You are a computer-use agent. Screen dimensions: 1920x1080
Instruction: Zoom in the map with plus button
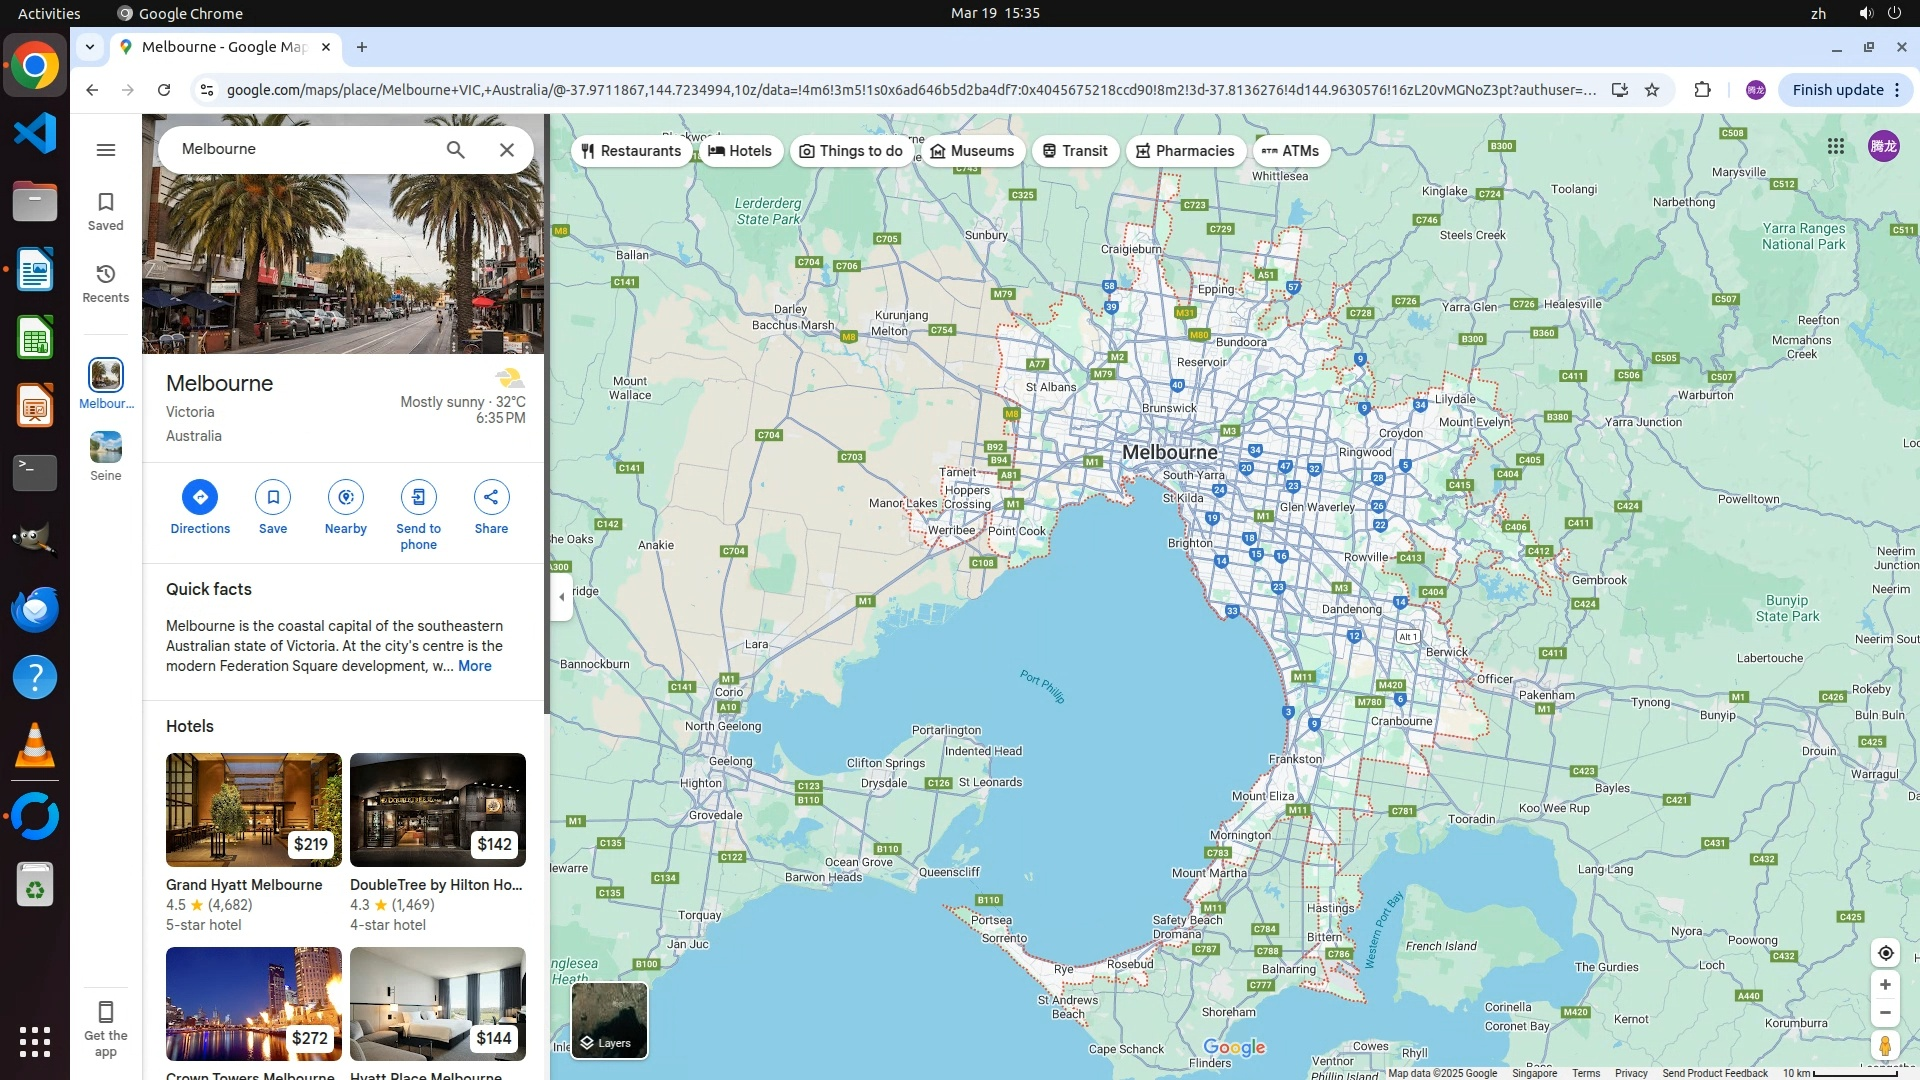coord(1885,985)
